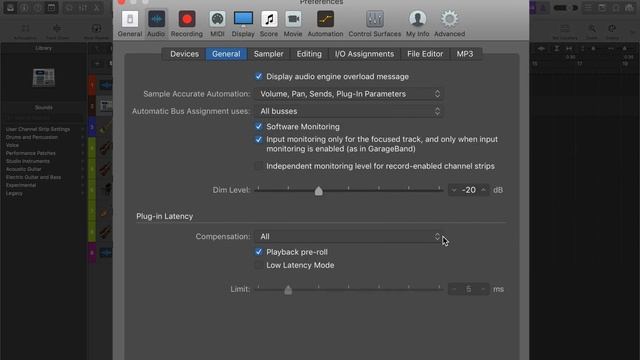Select the General audio tab

(226, 54)
